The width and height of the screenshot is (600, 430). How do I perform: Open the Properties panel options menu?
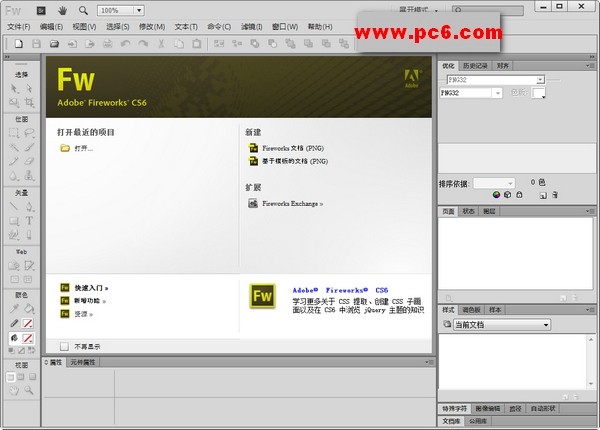point(429,362)
